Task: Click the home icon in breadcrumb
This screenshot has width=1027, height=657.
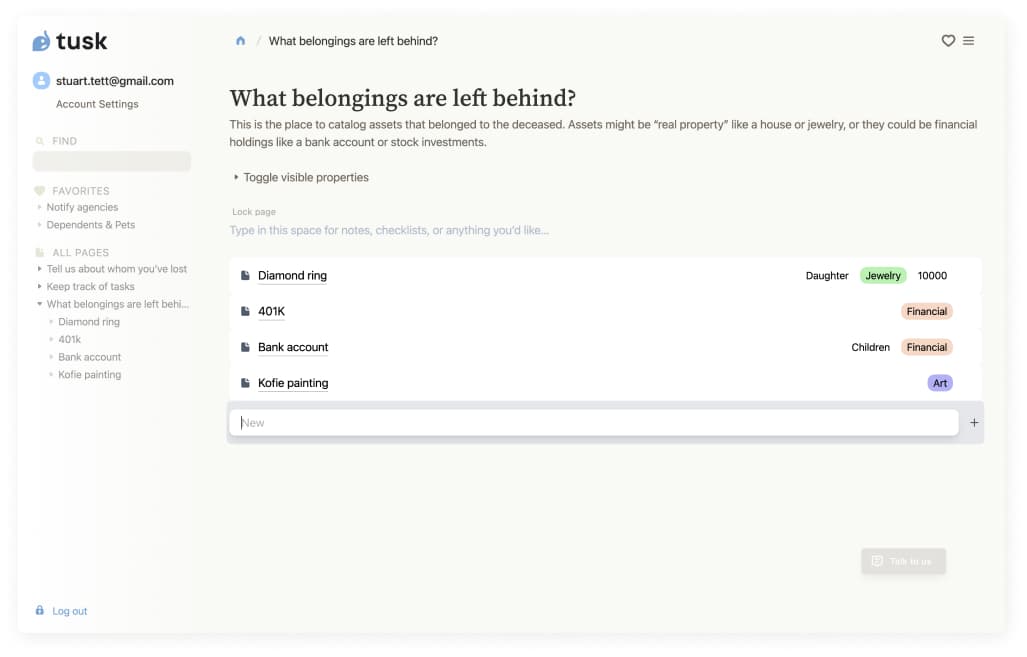Action: click(240, 41)
